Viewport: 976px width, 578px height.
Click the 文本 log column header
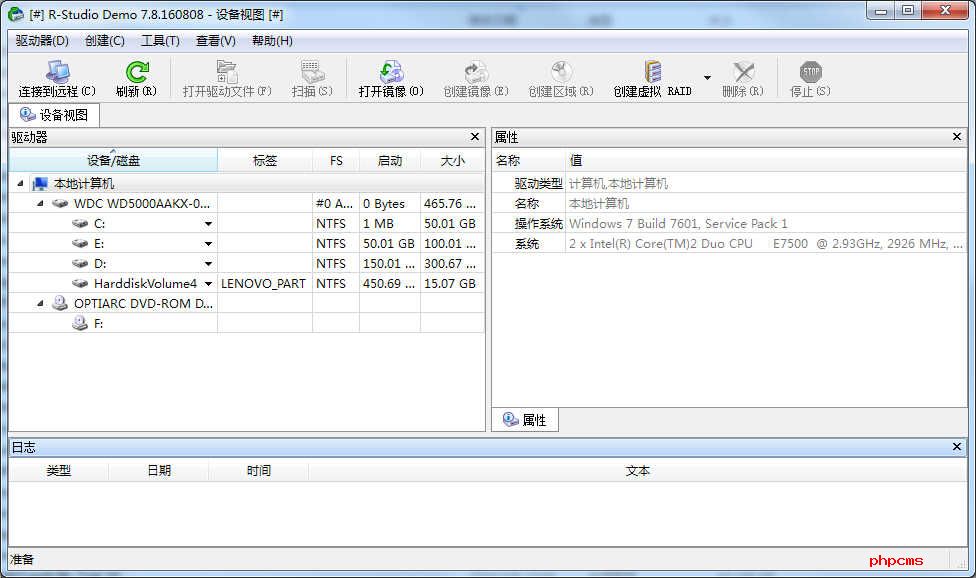coord(637,470)
